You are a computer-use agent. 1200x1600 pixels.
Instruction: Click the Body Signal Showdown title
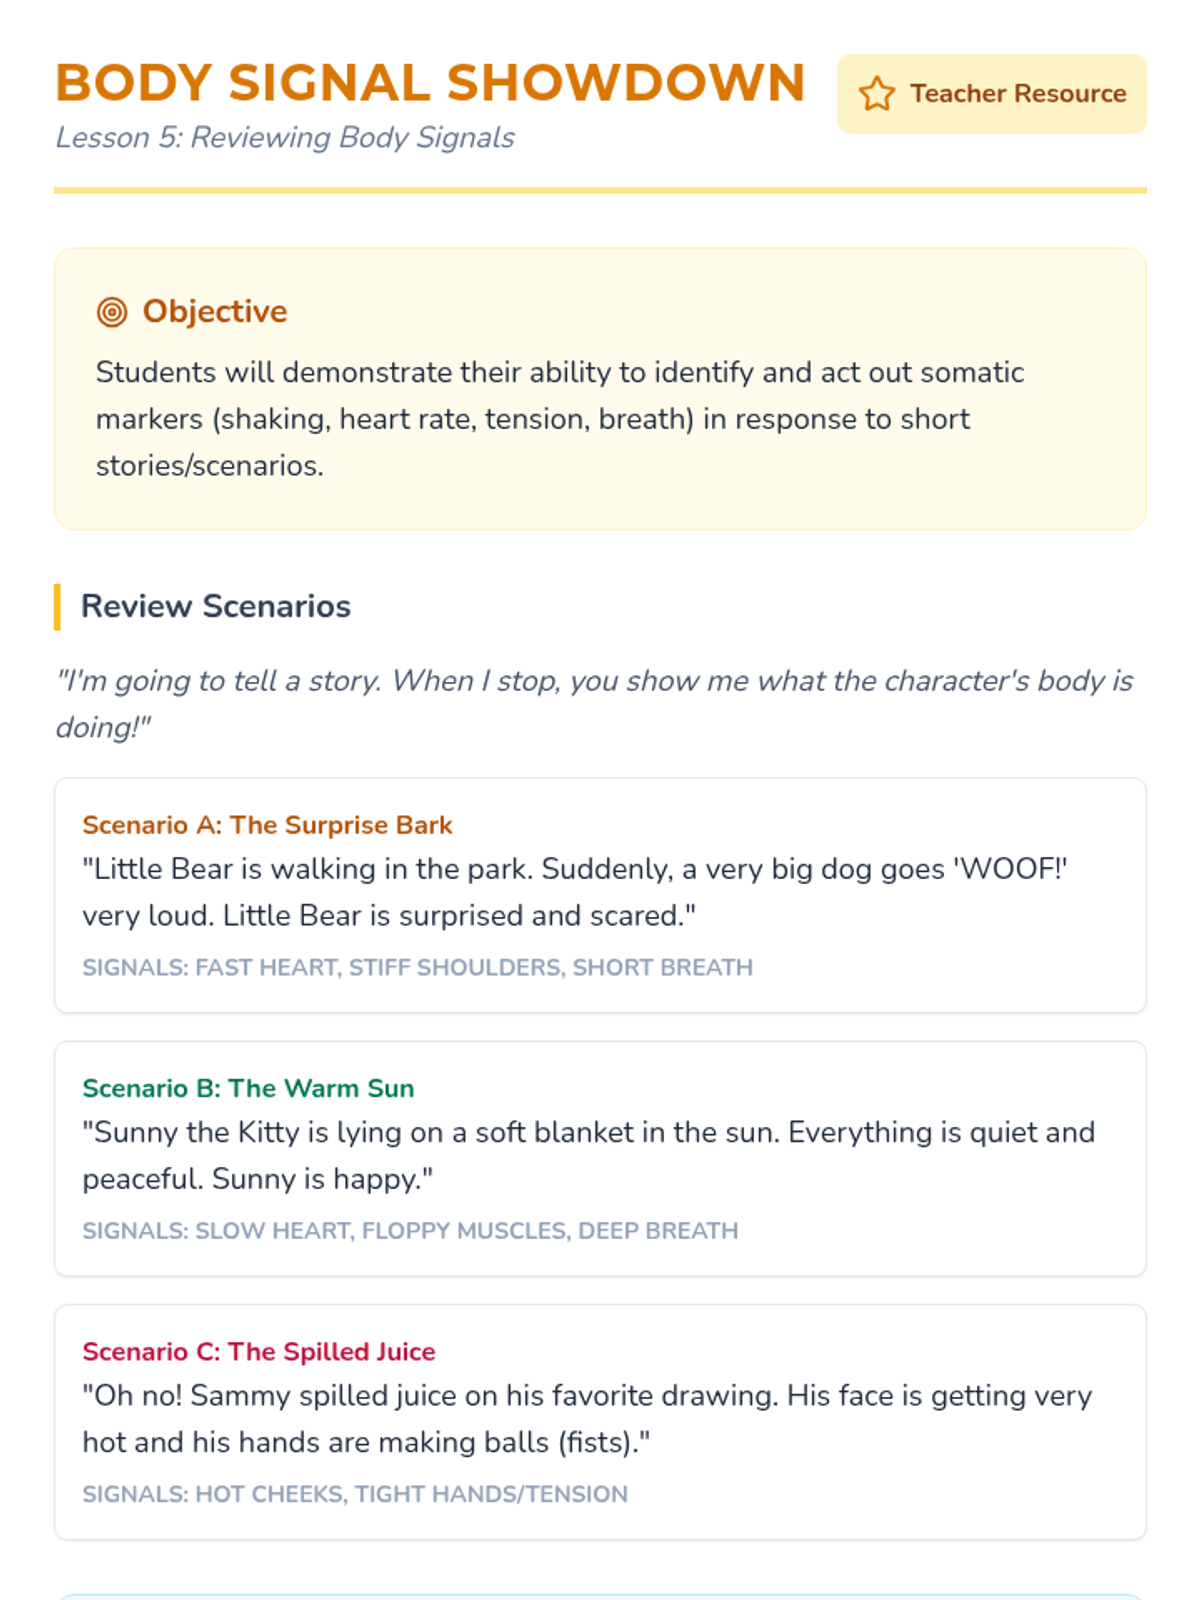[x=430, y=83]
